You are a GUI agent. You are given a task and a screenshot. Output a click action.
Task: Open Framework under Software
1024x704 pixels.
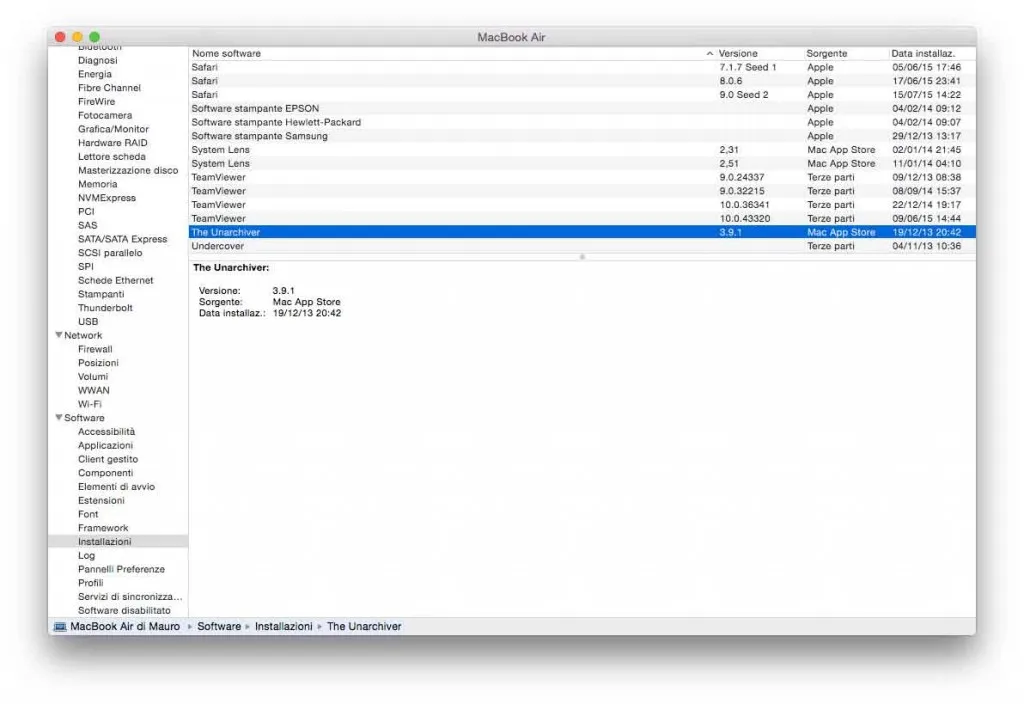tap(103, 528)
